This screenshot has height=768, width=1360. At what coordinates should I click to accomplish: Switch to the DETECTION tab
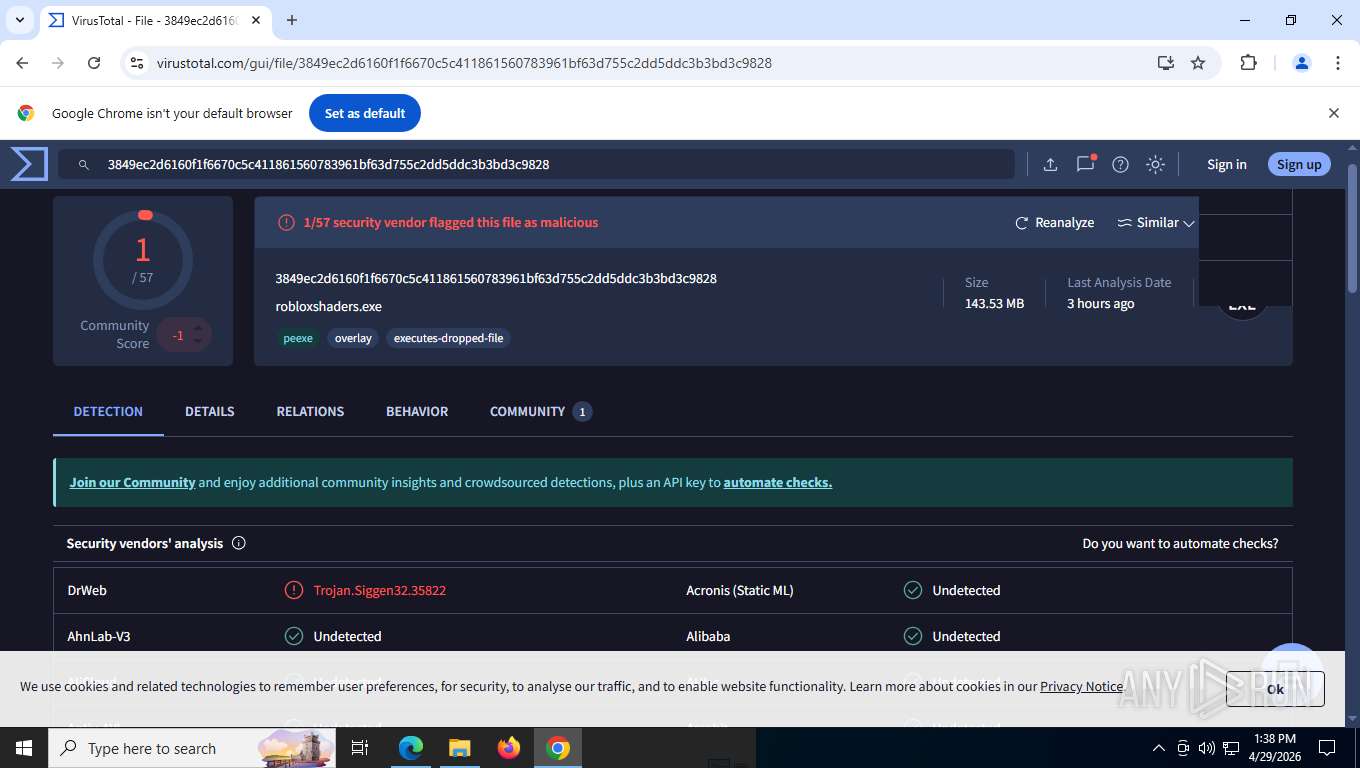click(108, 411)
